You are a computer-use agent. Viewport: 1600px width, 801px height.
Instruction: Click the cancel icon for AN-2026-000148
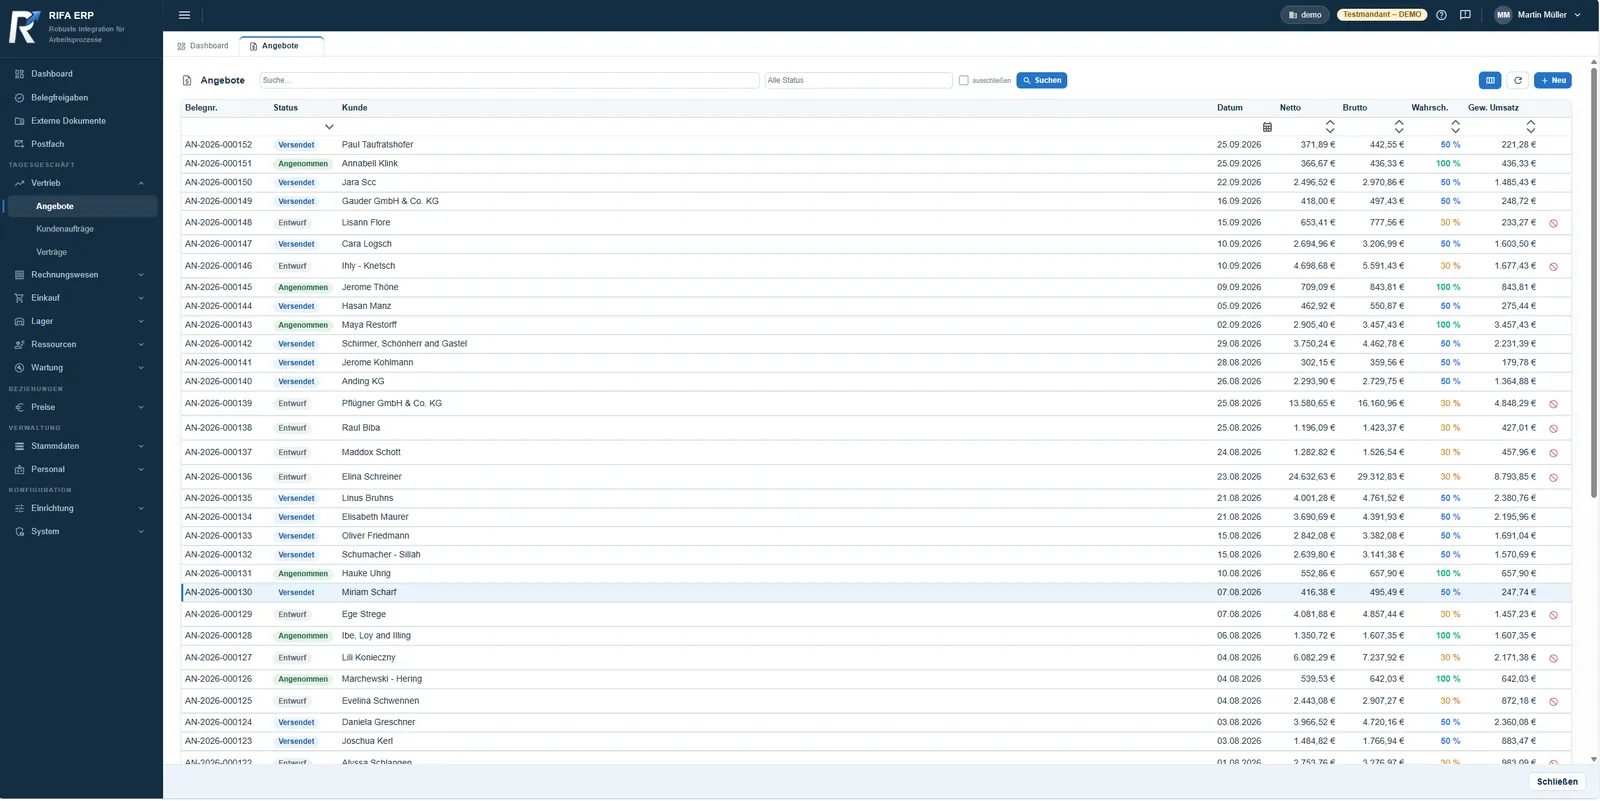point(1553,224)
